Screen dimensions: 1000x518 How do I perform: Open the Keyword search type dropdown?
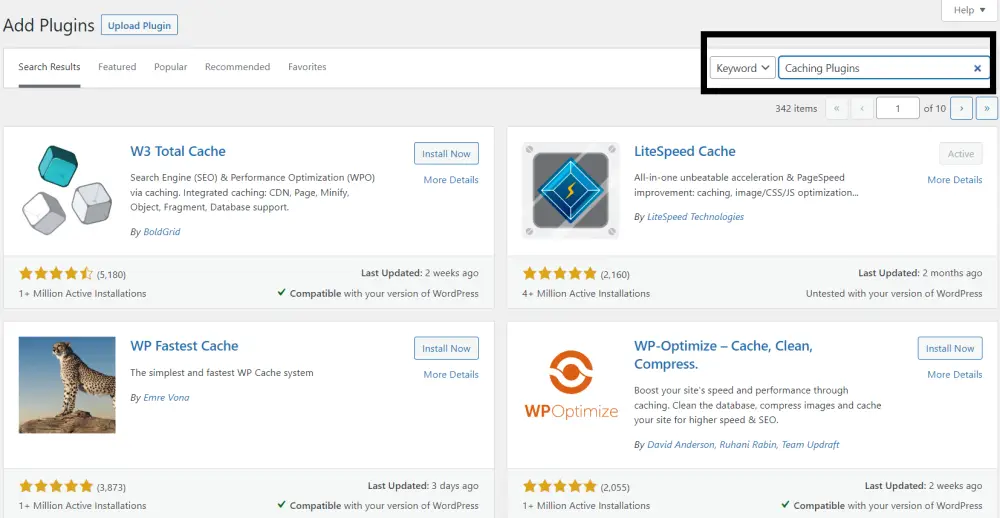pos(742,68)
